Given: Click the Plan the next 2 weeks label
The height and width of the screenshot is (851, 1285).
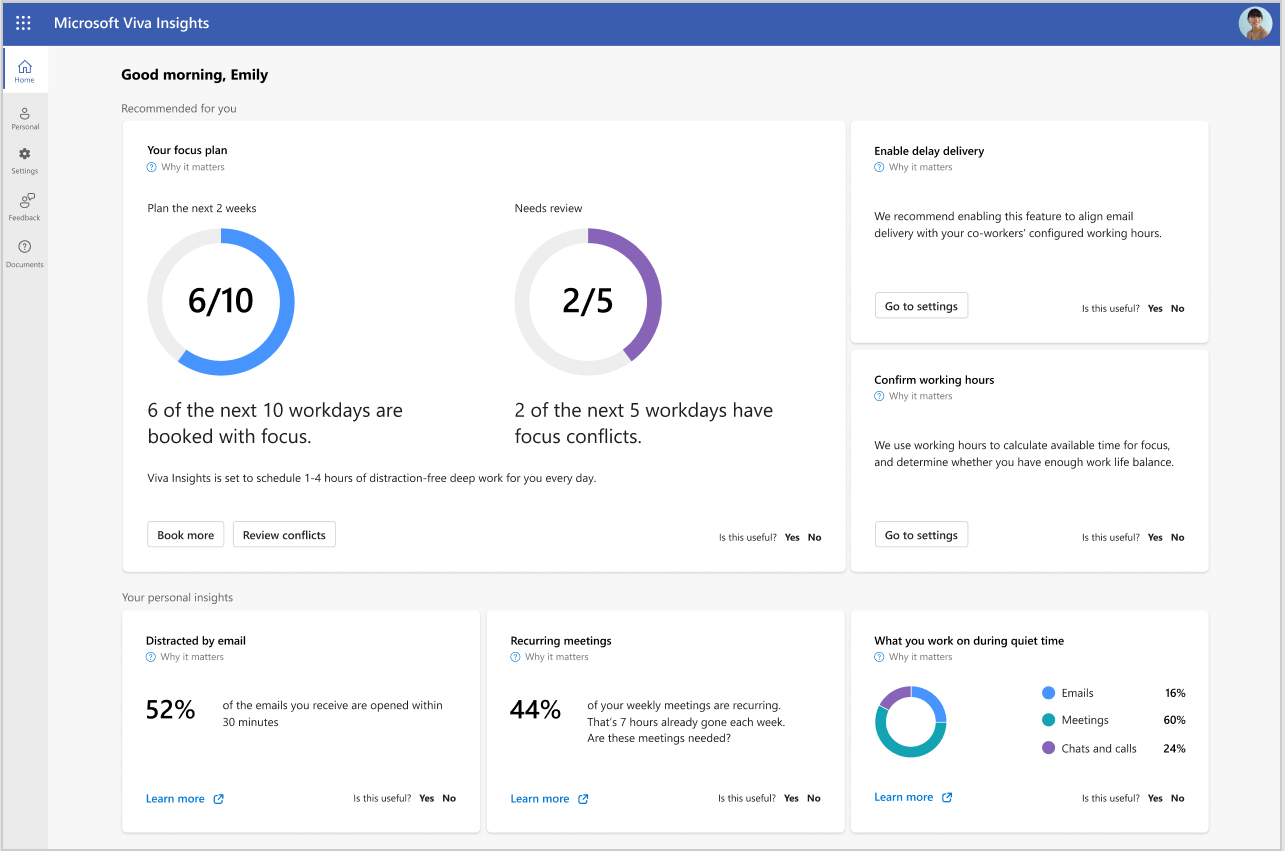Looking at the screenshot, I should pos(202,208).
